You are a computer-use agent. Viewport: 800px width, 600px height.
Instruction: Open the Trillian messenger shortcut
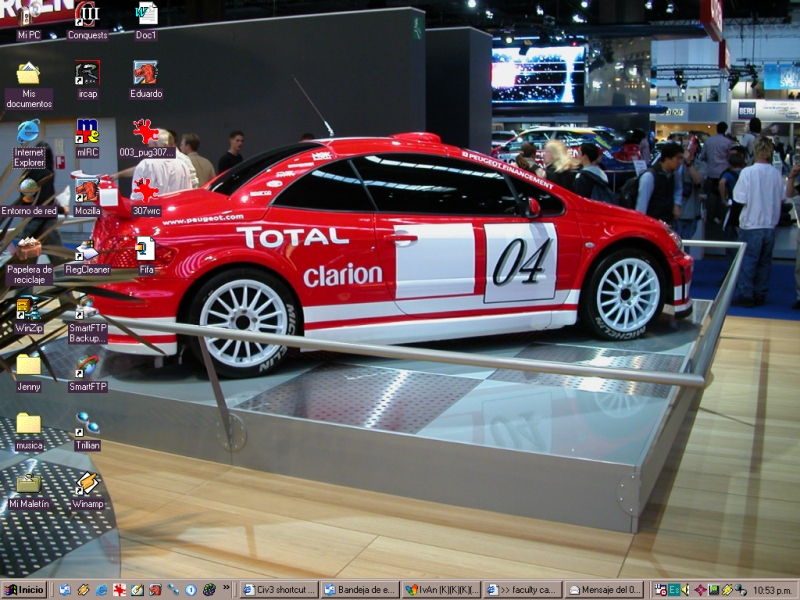point(87,425)
